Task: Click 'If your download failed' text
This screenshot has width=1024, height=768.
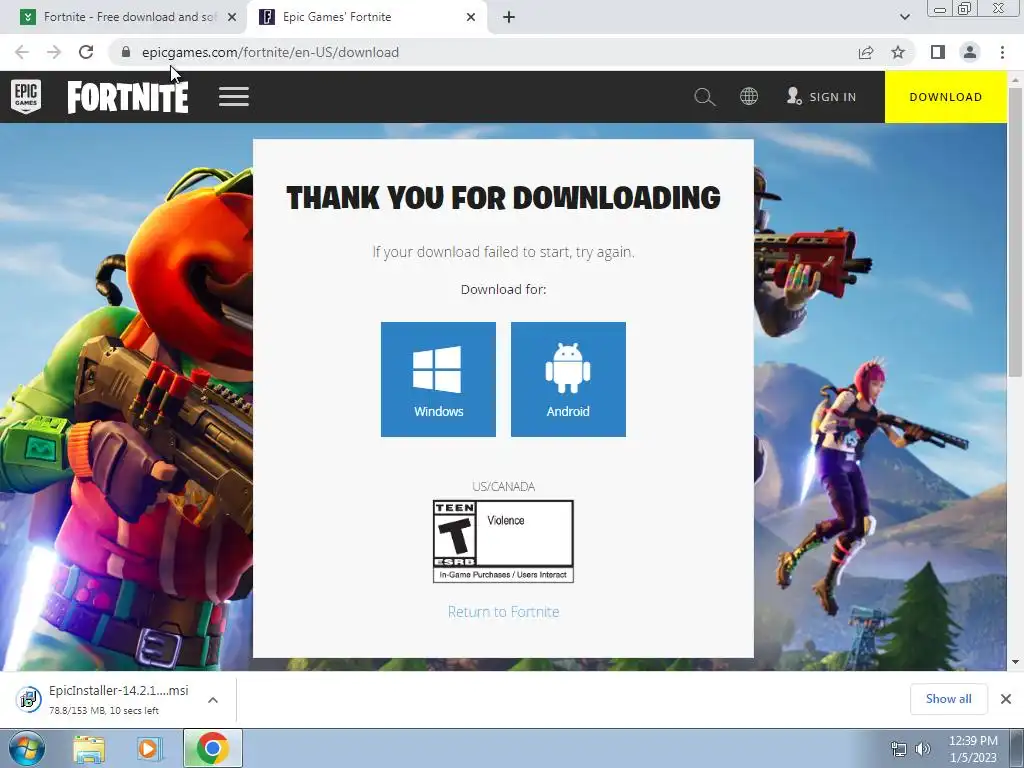Action: coord(504,251)
